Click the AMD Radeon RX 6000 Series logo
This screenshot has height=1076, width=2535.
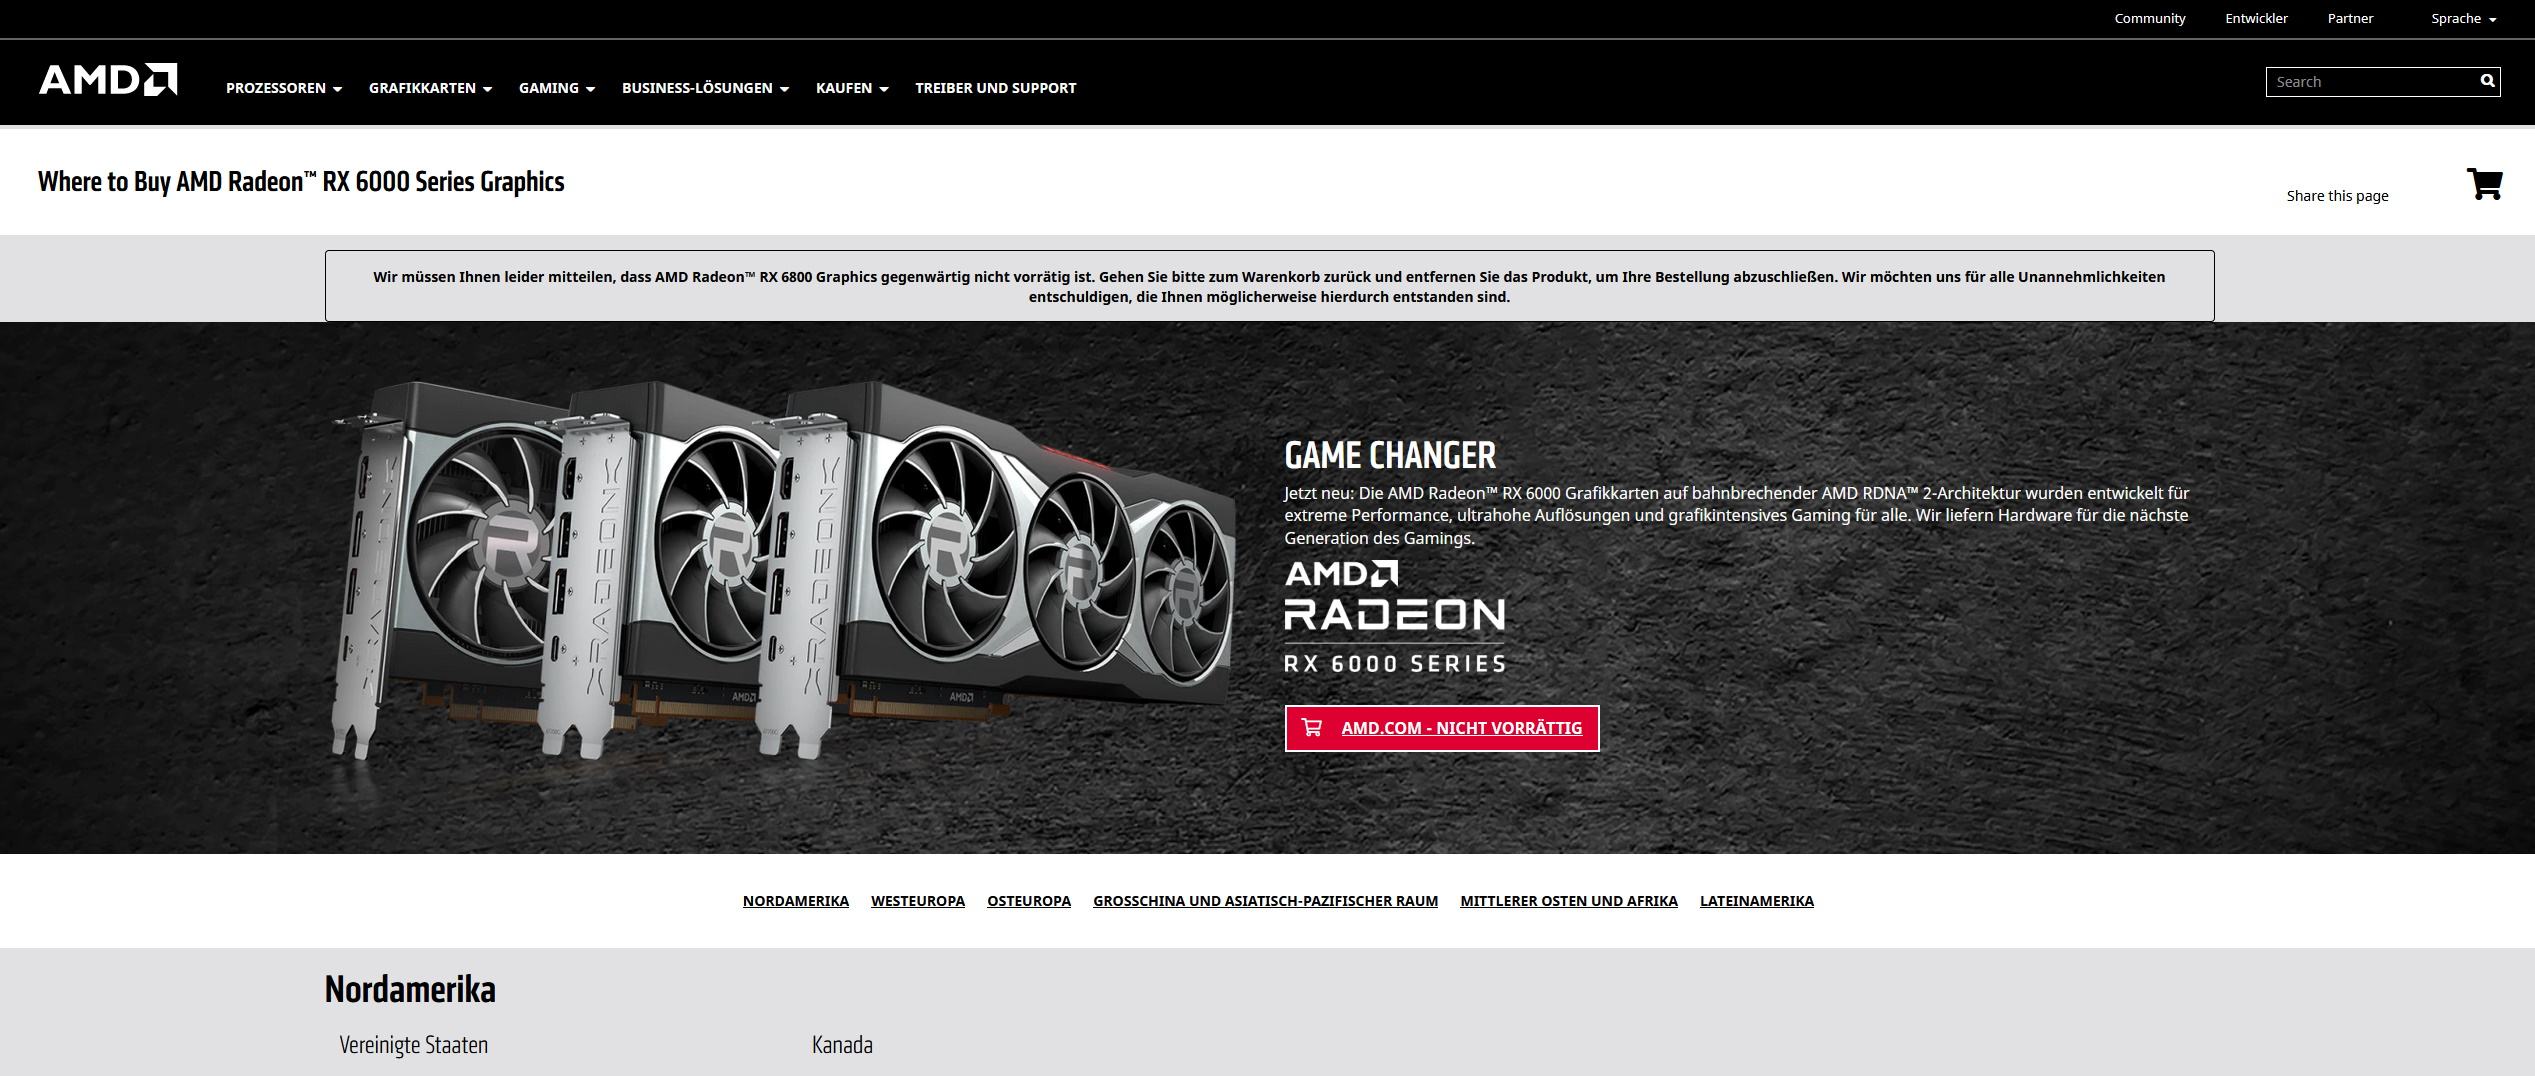1394,616
